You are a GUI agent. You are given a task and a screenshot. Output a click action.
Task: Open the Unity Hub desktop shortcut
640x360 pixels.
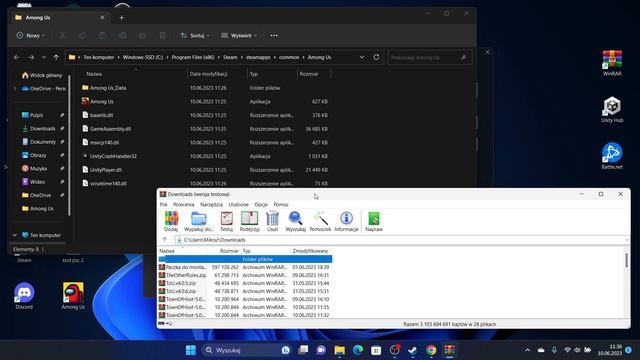pos(612,109)
